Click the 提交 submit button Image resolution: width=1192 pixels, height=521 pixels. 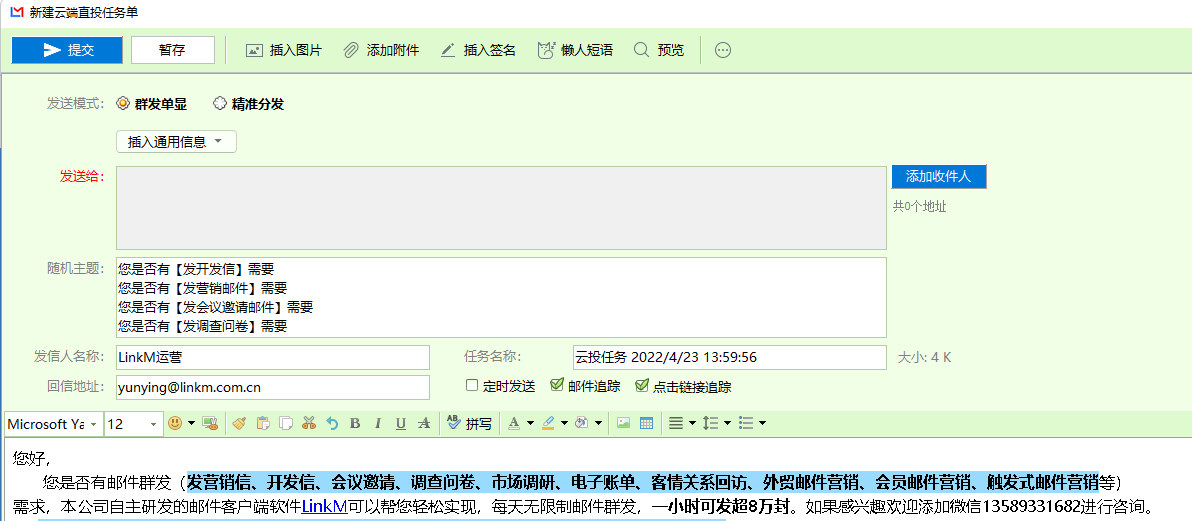click(x=67, y=50)
